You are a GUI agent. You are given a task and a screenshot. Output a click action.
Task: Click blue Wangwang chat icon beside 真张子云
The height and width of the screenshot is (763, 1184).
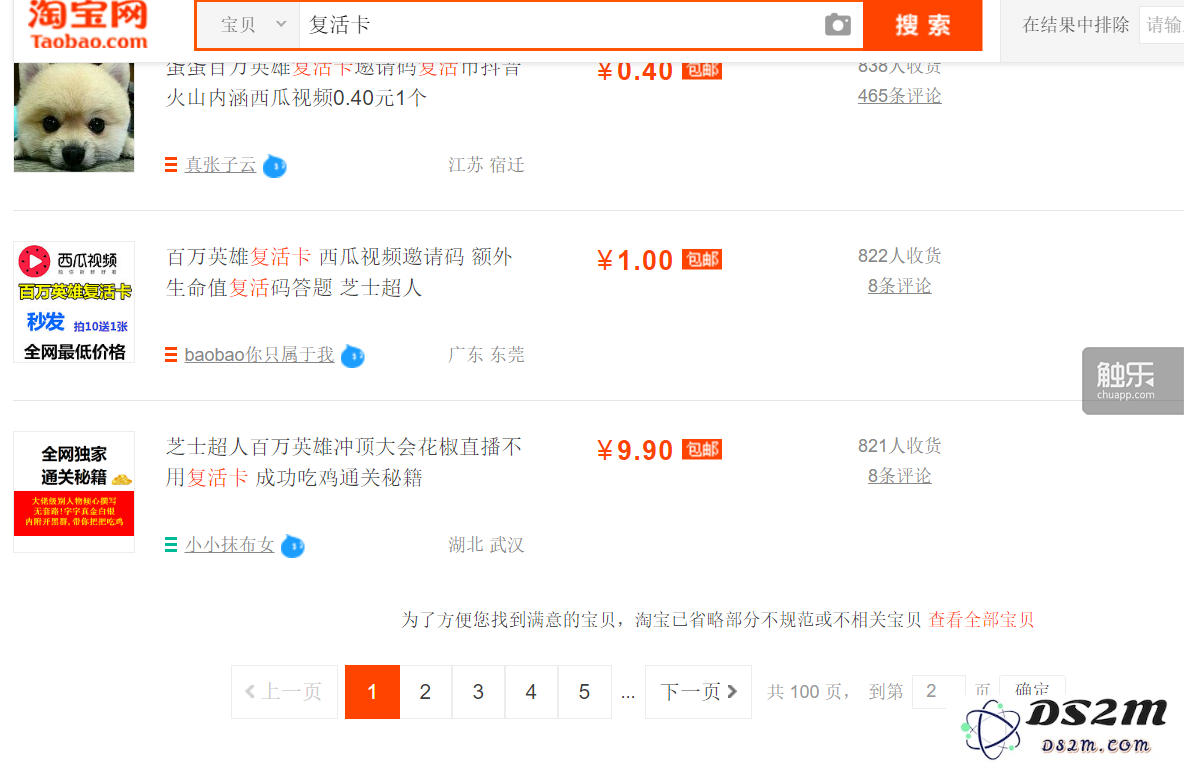click(x=274, y=165)
